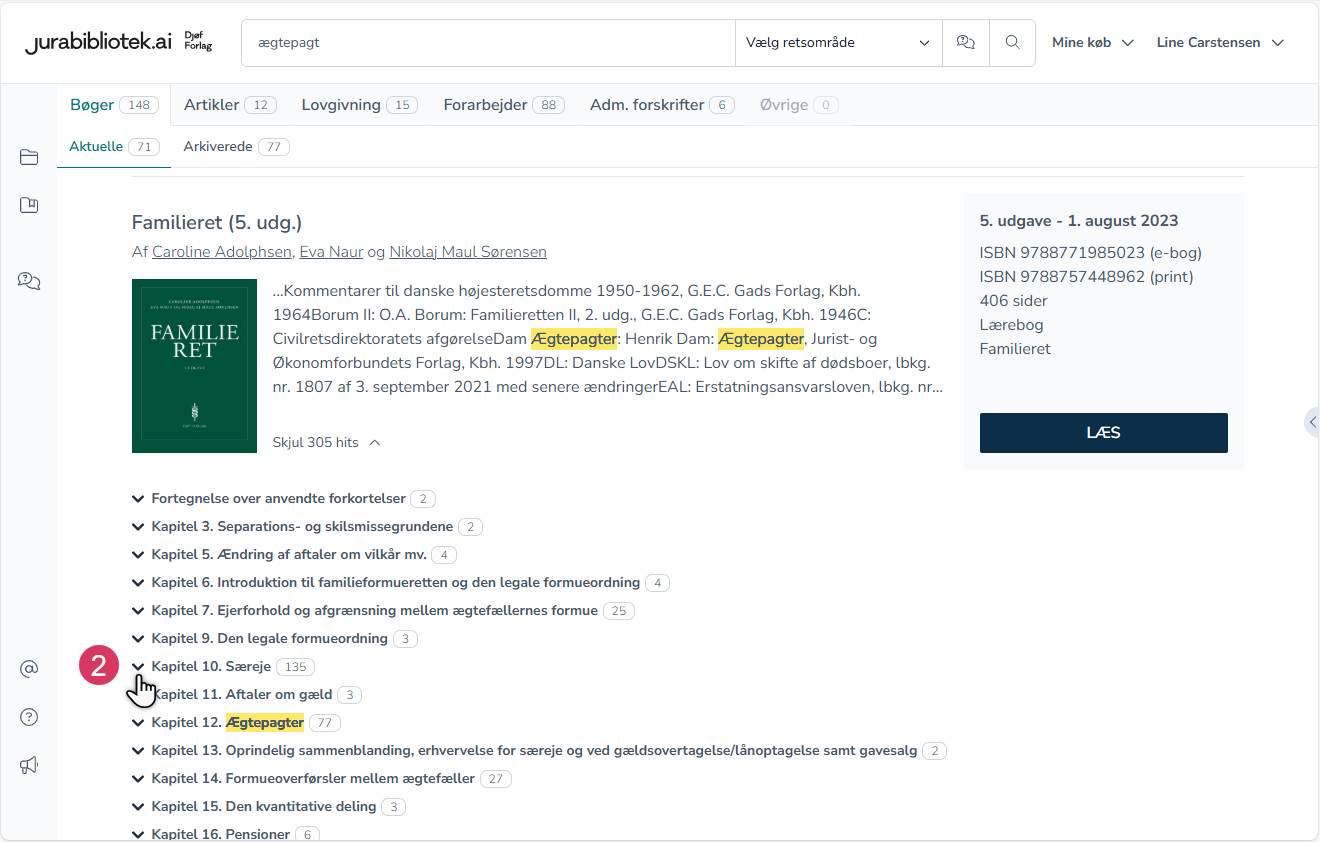Open the Mine køb dropdown menu

coord(1092,43)
